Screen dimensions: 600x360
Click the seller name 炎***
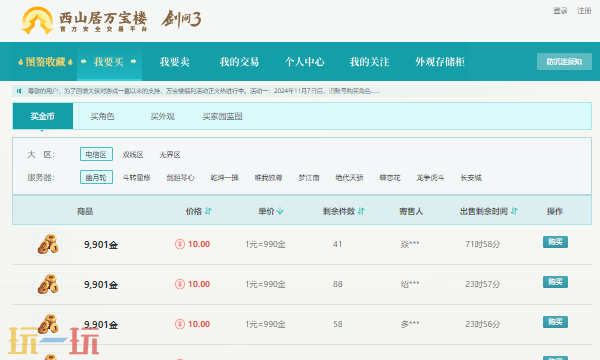coord(410,244)
